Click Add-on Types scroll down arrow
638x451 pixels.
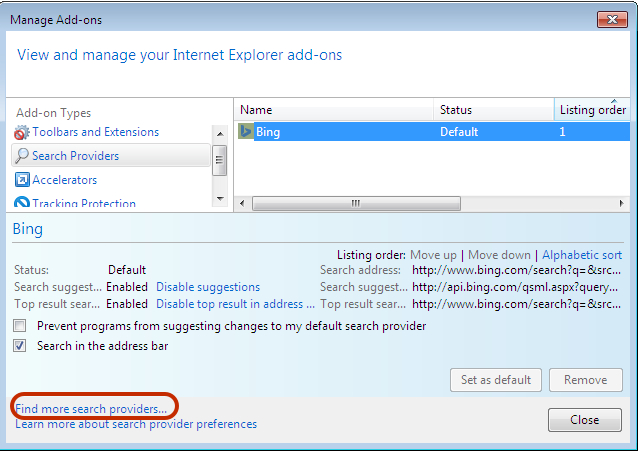tap(220, 199)
